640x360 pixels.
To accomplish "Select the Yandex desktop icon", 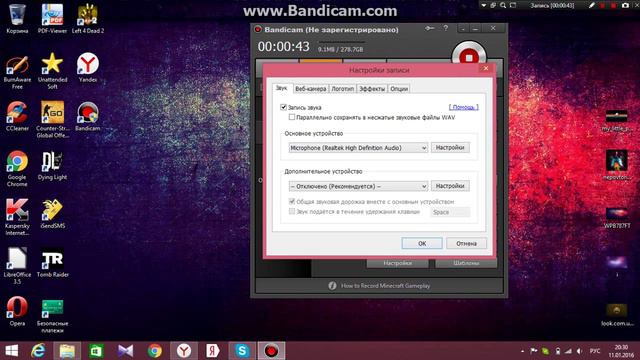I will pyautogui.click(x=88, y=67).
